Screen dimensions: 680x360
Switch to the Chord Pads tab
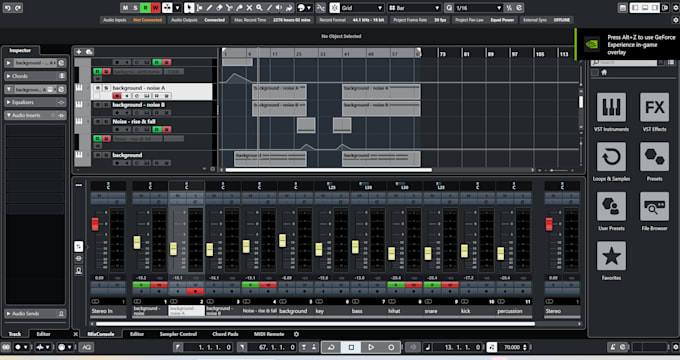(225, 334)
